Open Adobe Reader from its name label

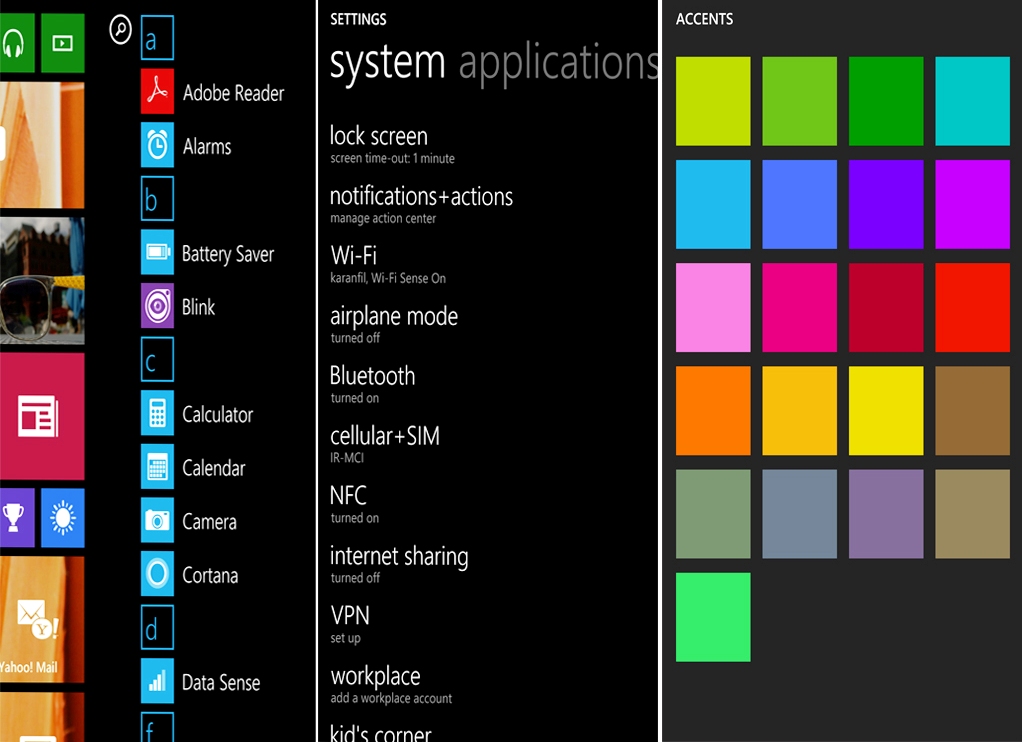tap(233, 93)
